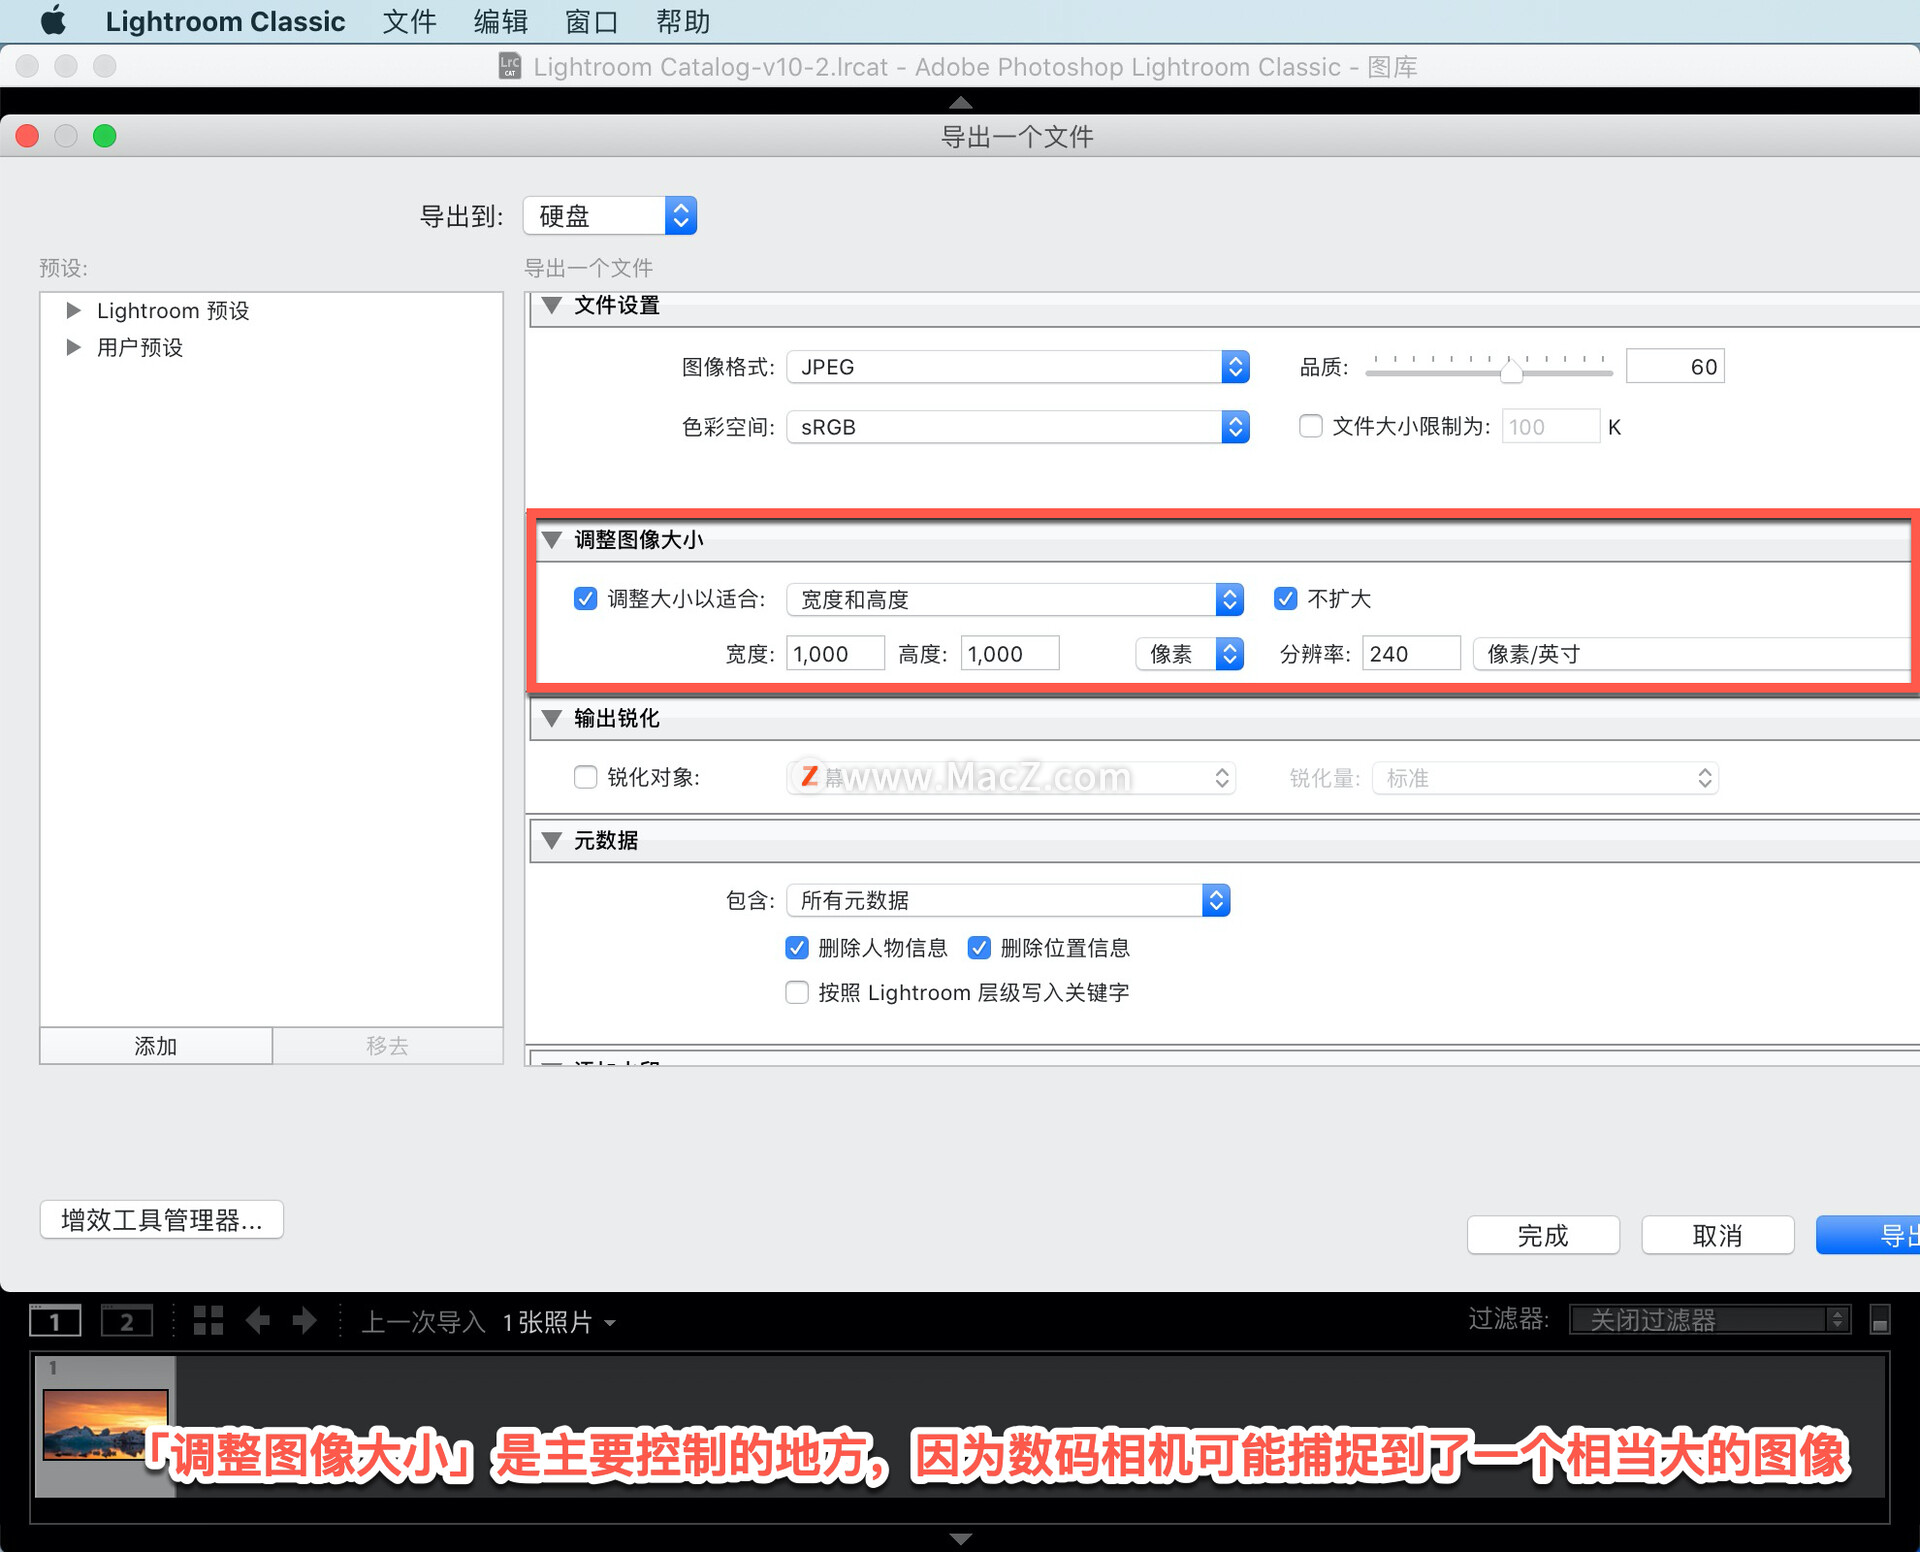The width and height of the screenshot is (1920, 1552).
Task: Enable 按照 Lightroom 层级写入关键字 checkbox
Action: (x=796, y=992)
